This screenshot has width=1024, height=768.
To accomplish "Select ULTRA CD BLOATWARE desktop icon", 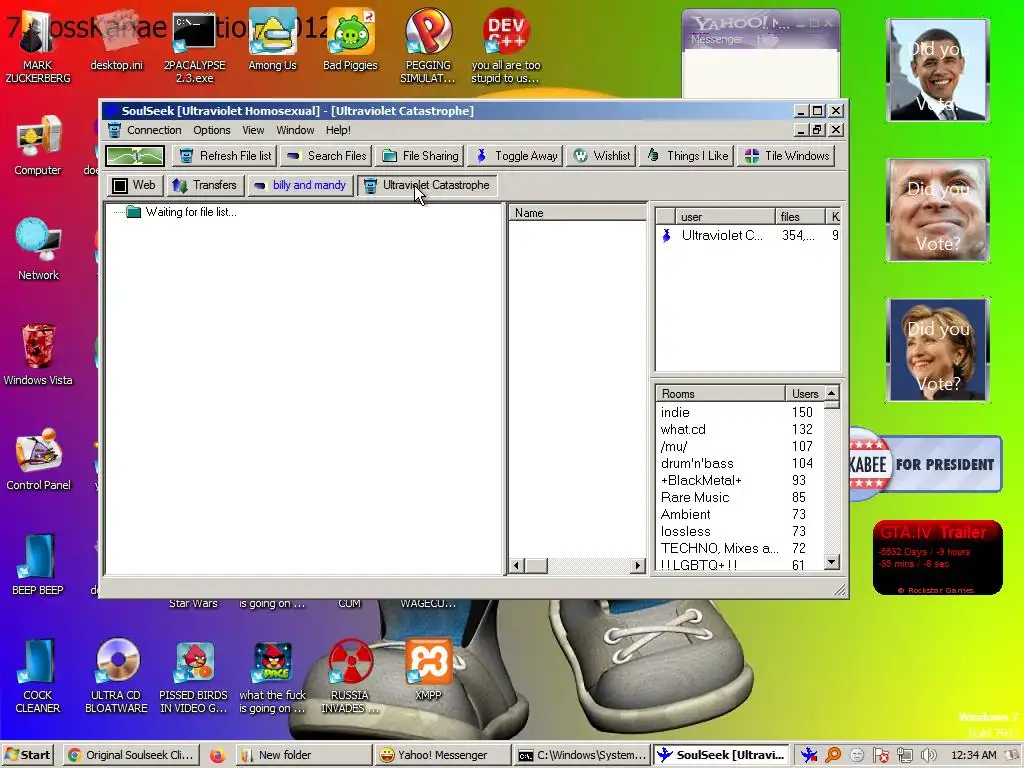I will point(116,677).
